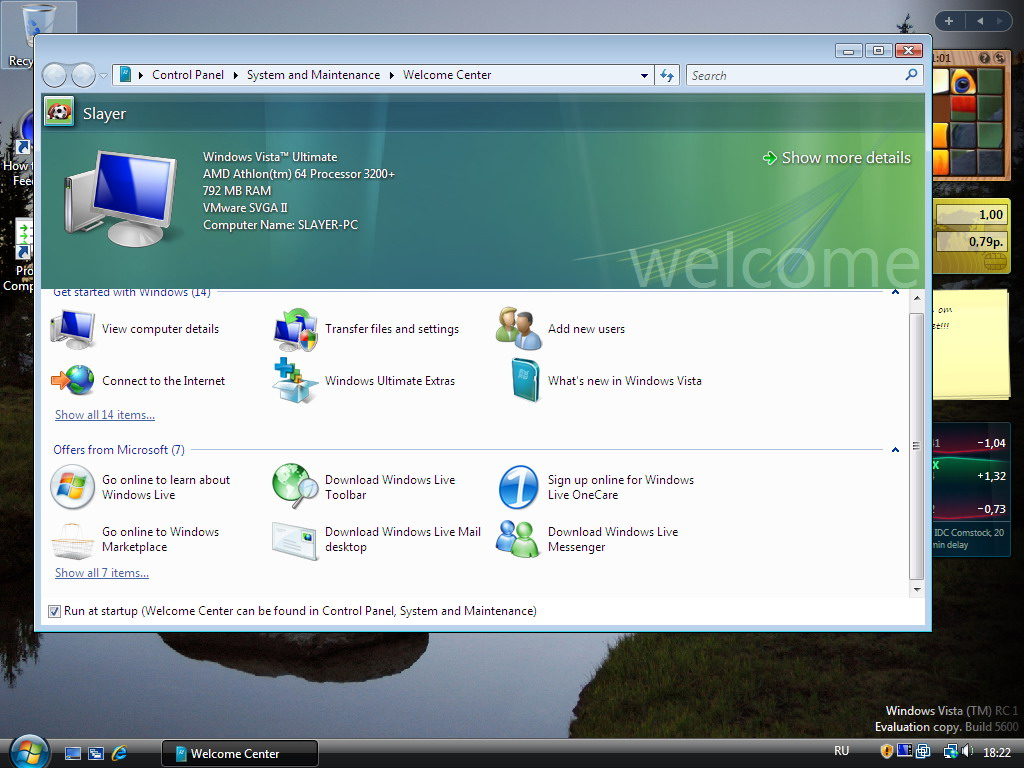Click Slayer user account picture
1024x768 pixels.
(59, 112)
